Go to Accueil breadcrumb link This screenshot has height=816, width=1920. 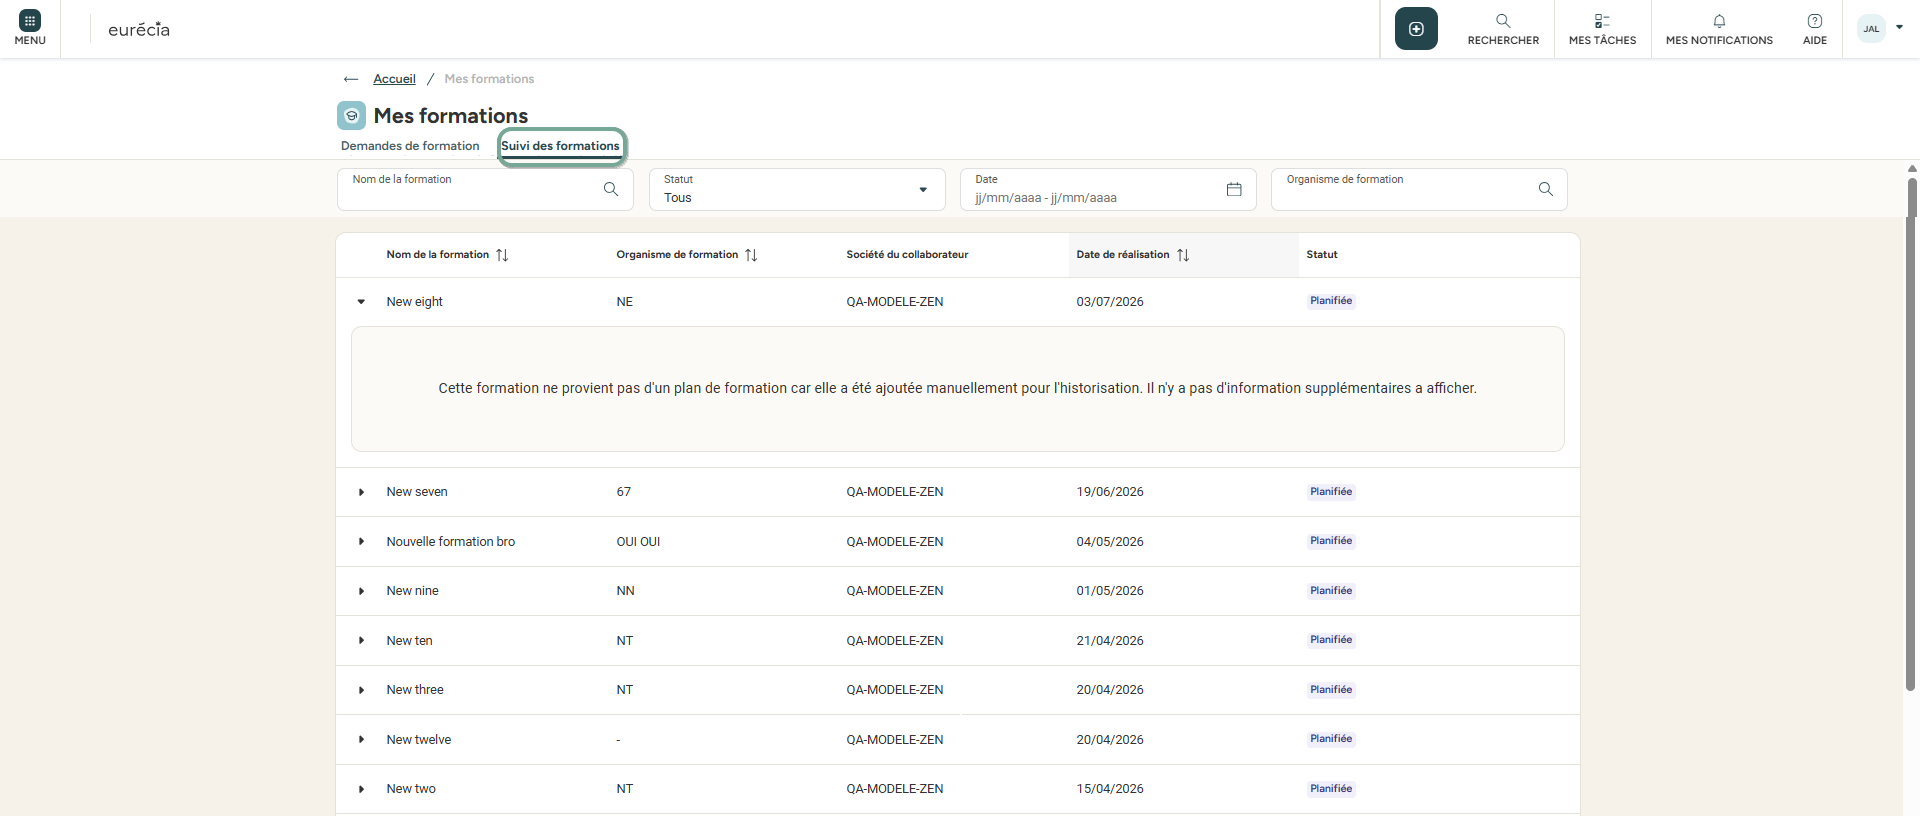[394, 79]
